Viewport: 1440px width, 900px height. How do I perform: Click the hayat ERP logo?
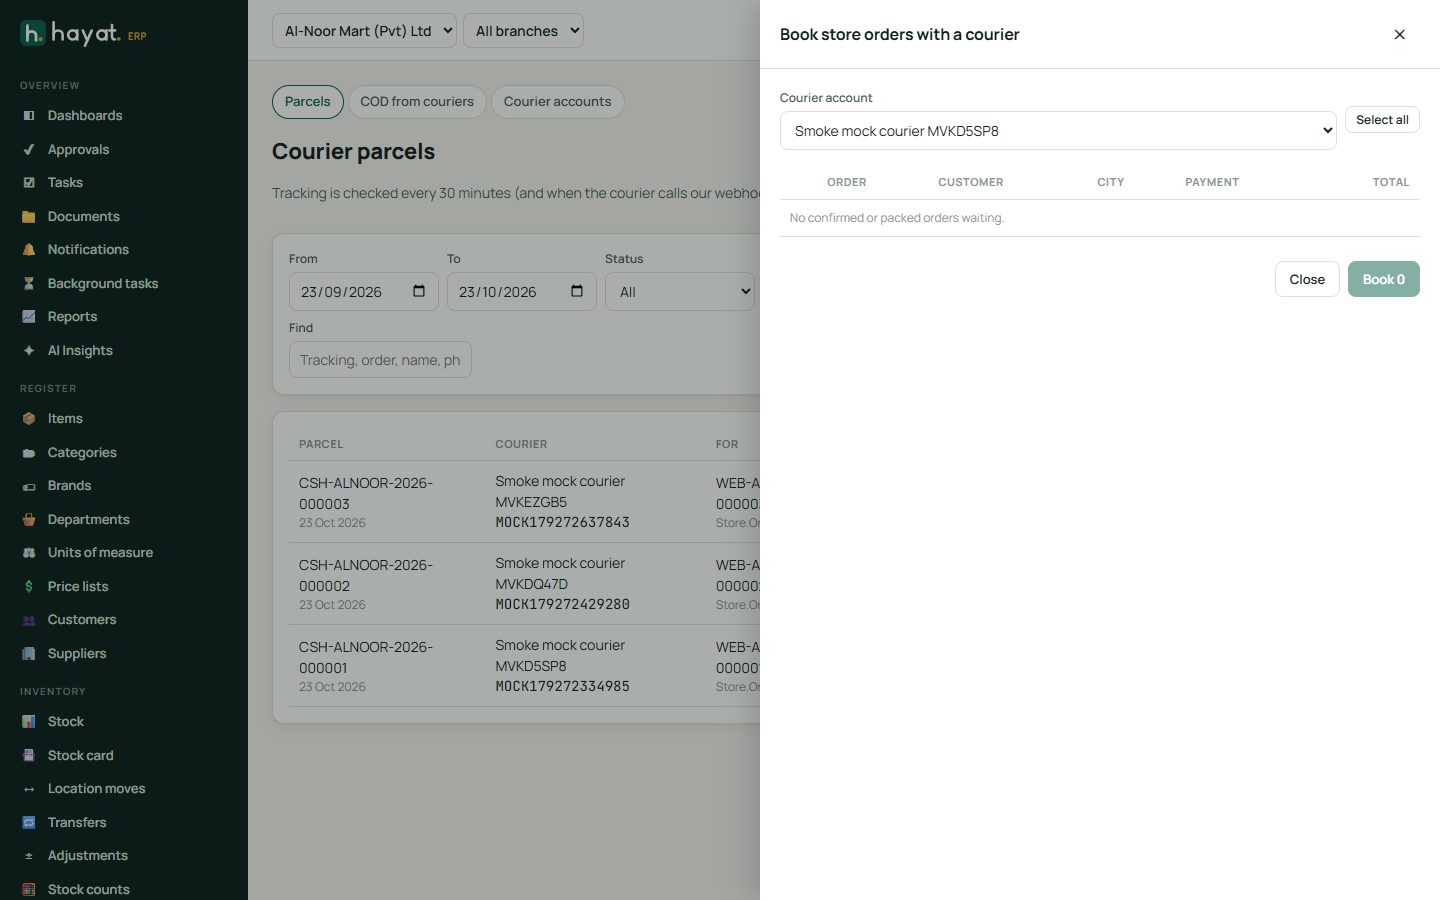pyautogui.click(x=84, y=33)
